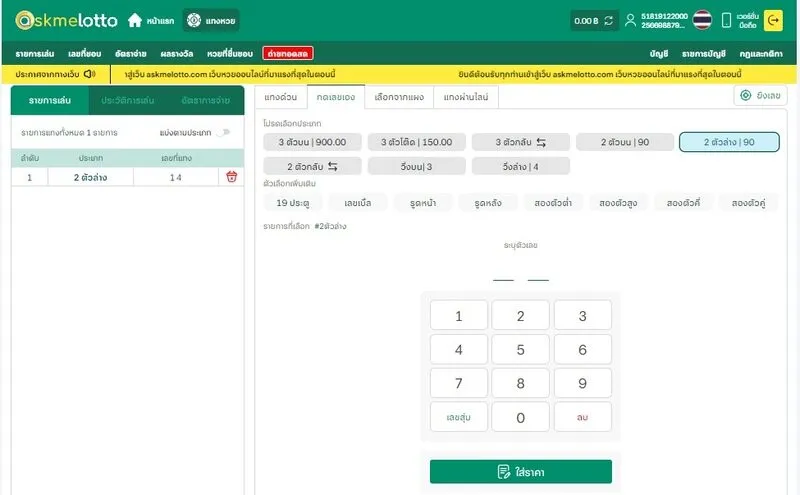Screen dimensions: 800x495
Task: Click the announcement speaker icon
Action: coord(89,74)
